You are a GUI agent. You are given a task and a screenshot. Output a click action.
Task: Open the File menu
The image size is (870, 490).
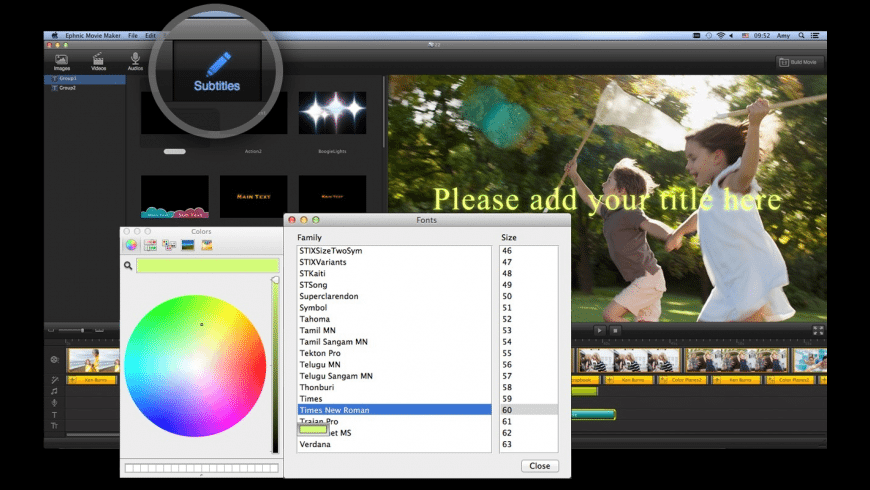pyautogui.click(x=133, y=36)
